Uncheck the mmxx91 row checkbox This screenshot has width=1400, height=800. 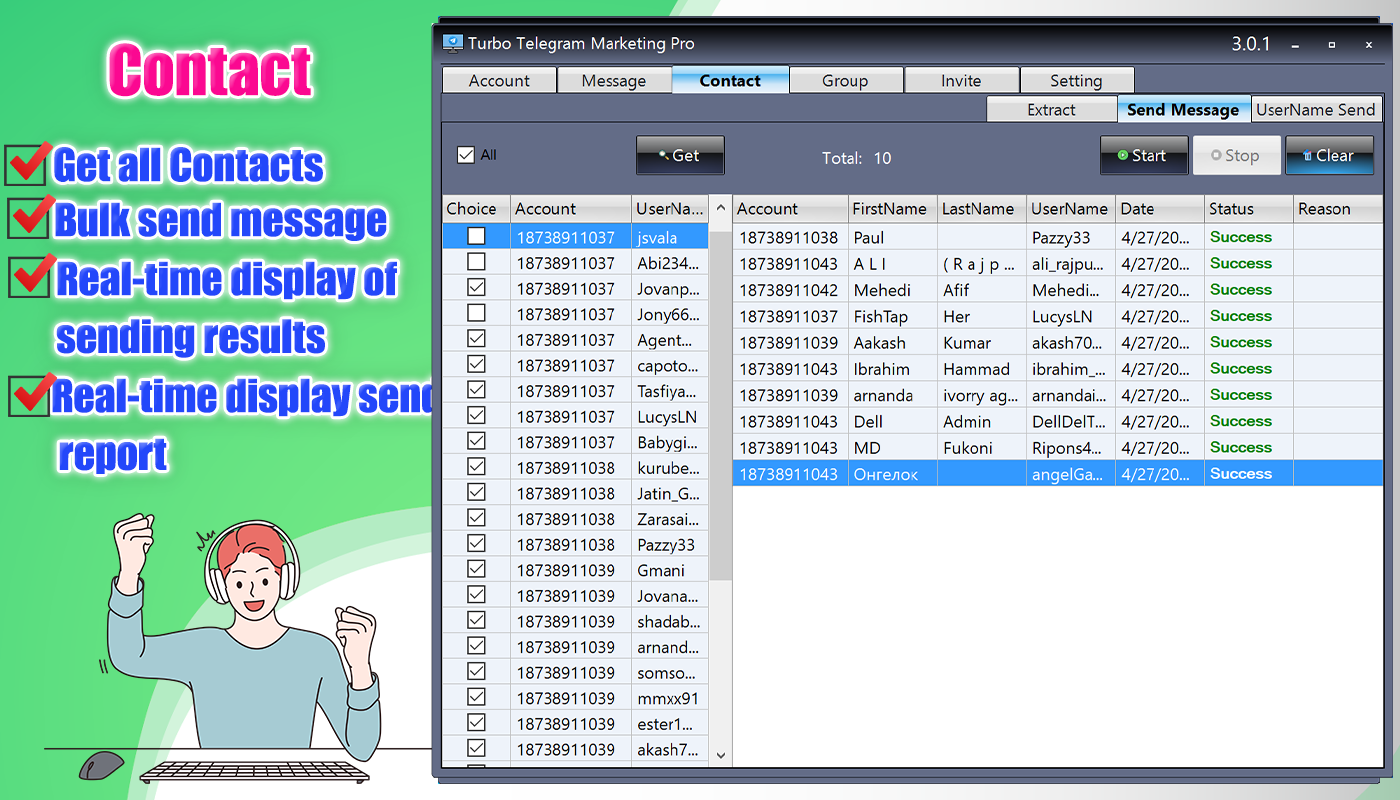476,698
